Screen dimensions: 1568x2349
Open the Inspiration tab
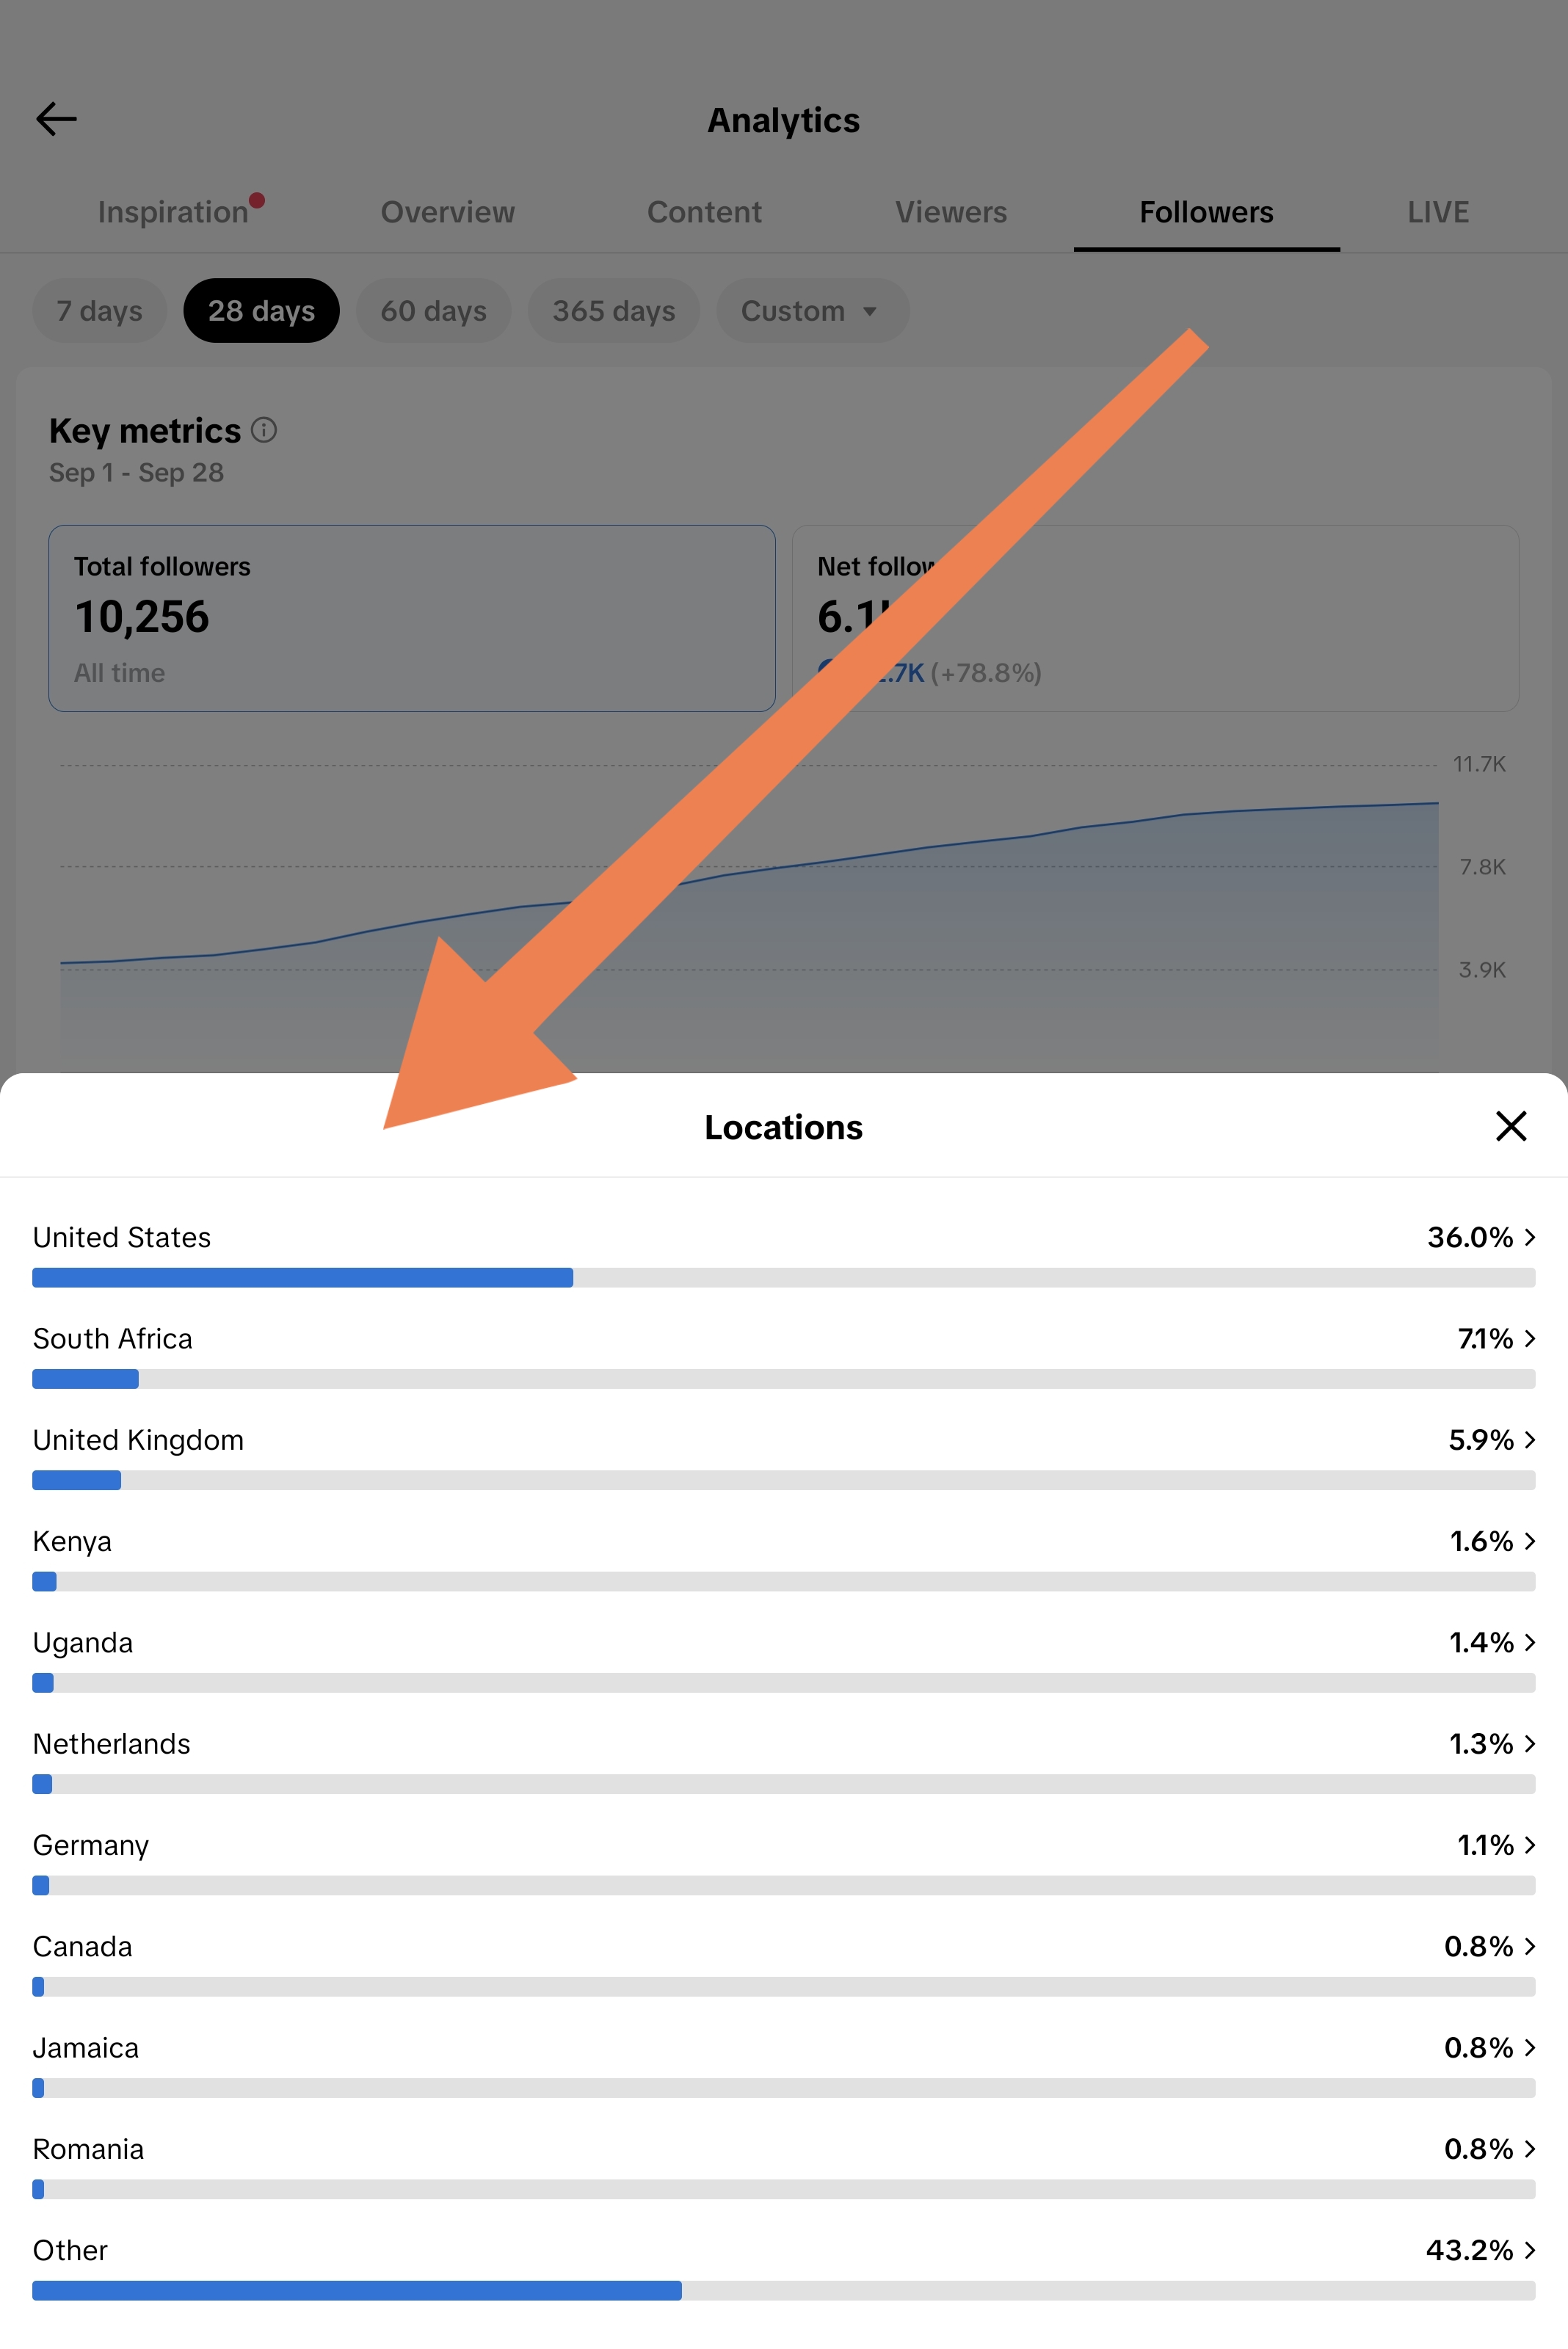coord(173,212)
